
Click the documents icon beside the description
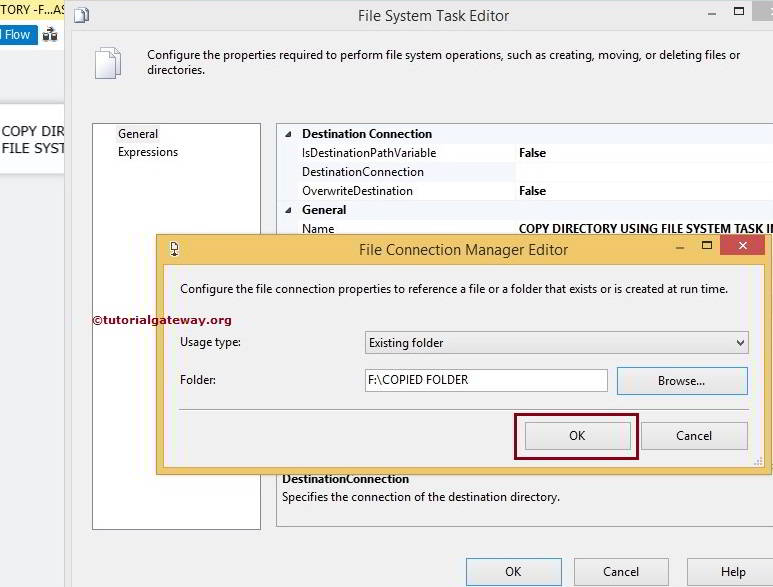pos(108,63)
